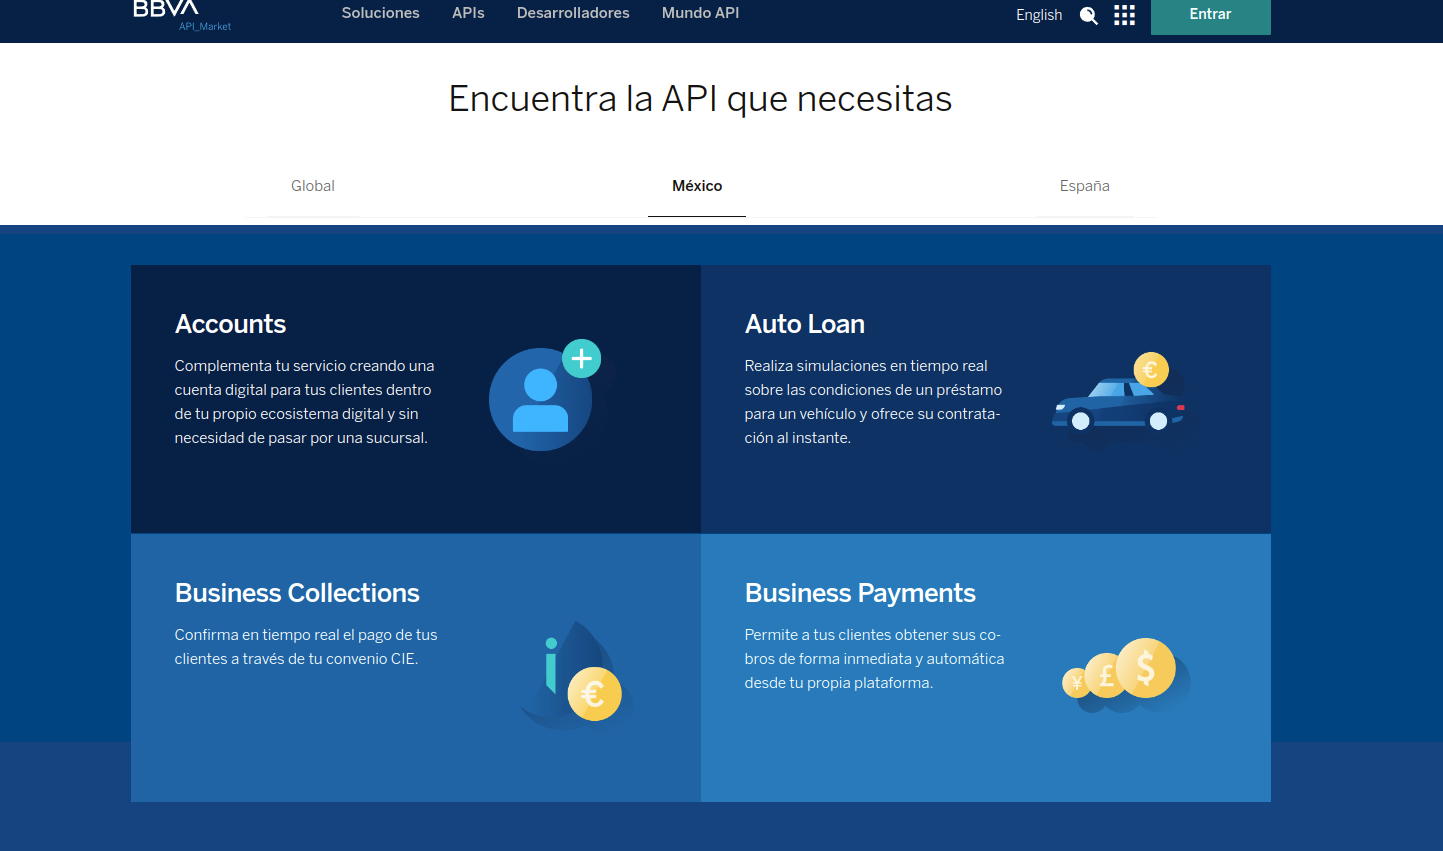
Task: Click the Business Payments description text
Action: tap(874, 659)
